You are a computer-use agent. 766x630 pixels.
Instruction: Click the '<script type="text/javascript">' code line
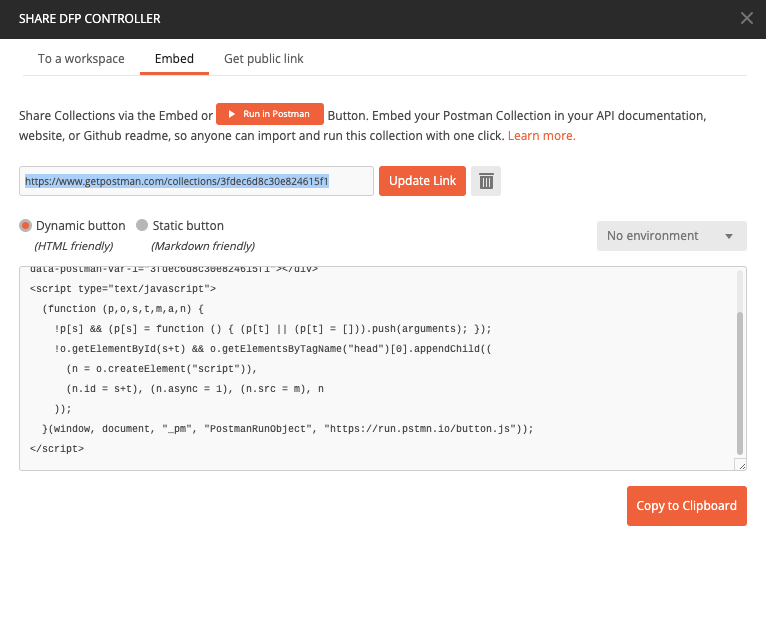click(x=123, y=289)
